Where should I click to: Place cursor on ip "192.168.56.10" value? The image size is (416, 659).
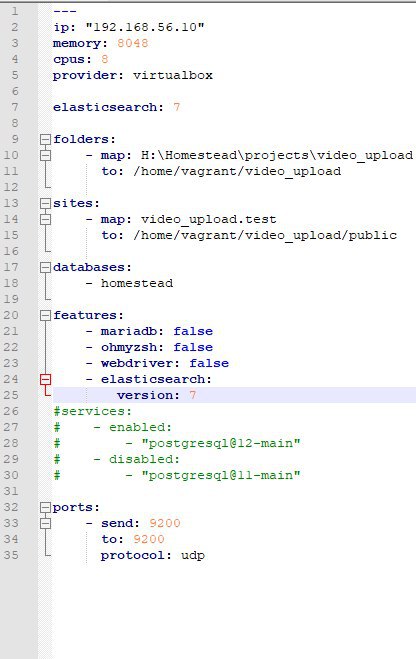[x=145, y=27]
